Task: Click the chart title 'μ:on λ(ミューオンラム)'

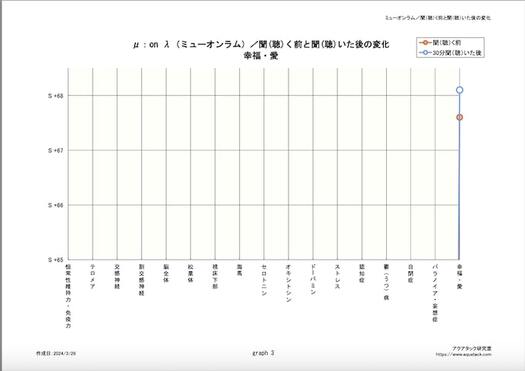Action: click(191, 44)
